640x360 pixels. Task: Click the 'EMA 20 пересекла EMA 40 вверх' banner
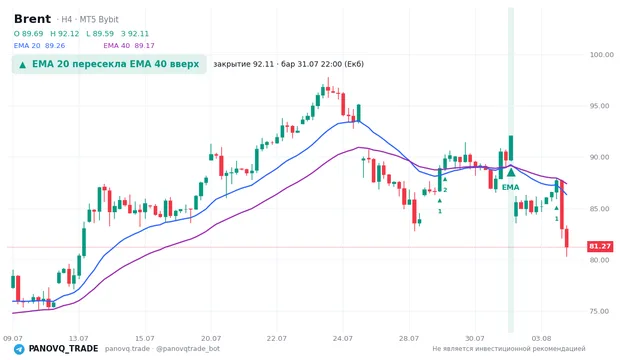[x=109, y=64]
